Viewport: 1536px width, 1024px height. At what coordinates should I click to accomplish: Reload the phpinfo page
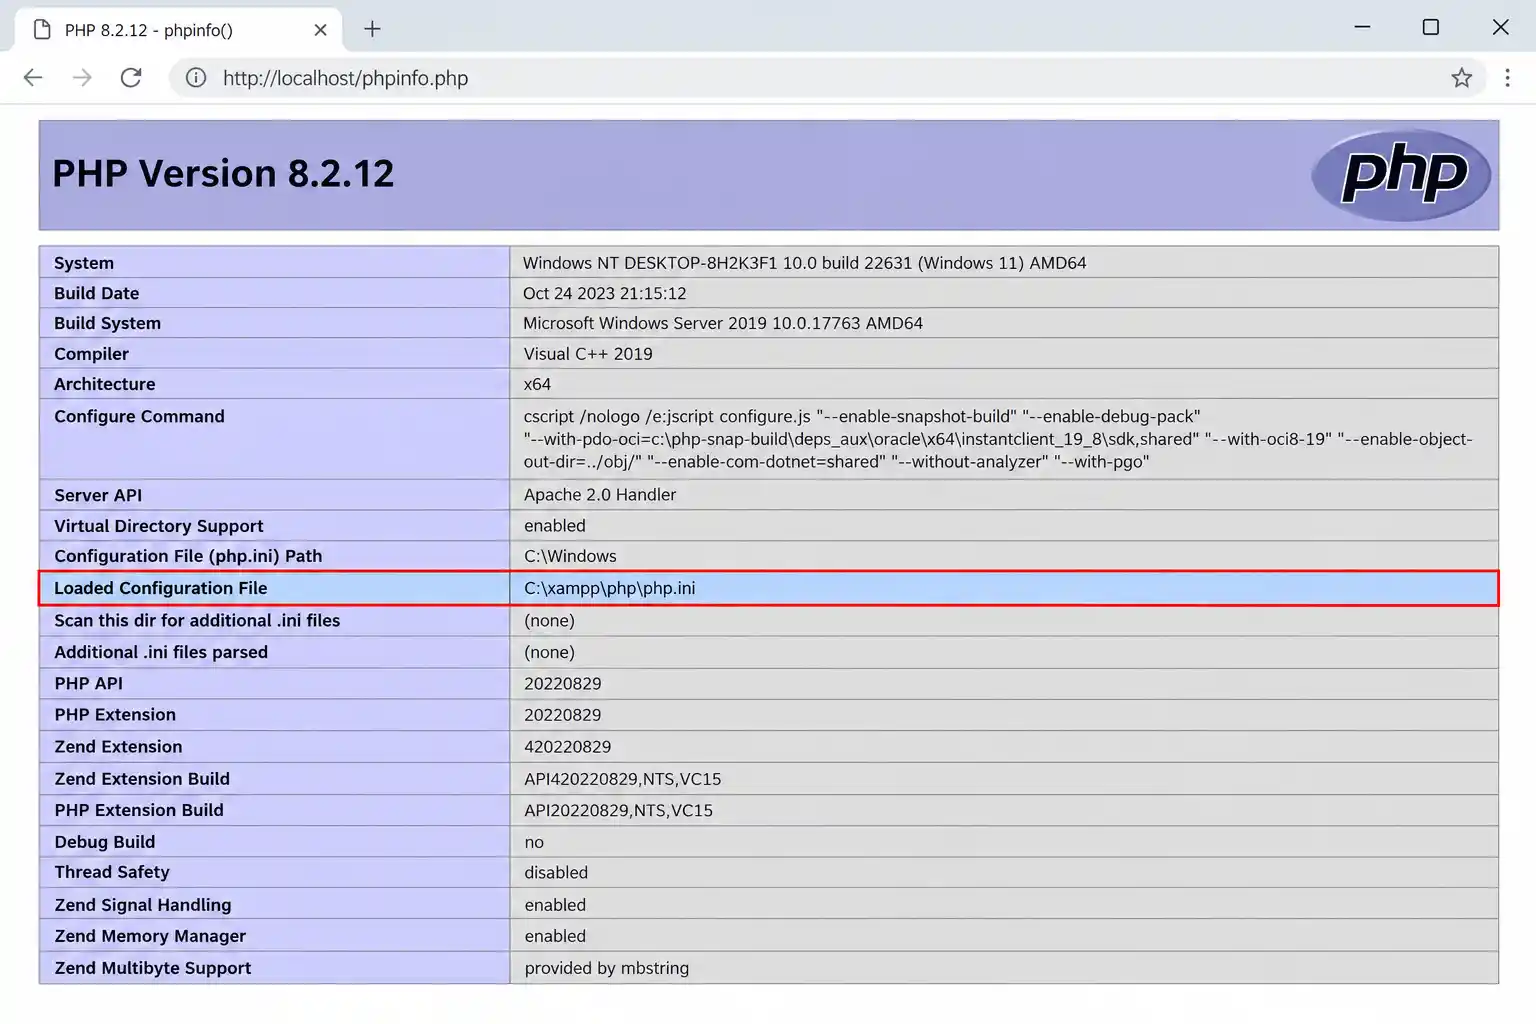tap(131, 78)
